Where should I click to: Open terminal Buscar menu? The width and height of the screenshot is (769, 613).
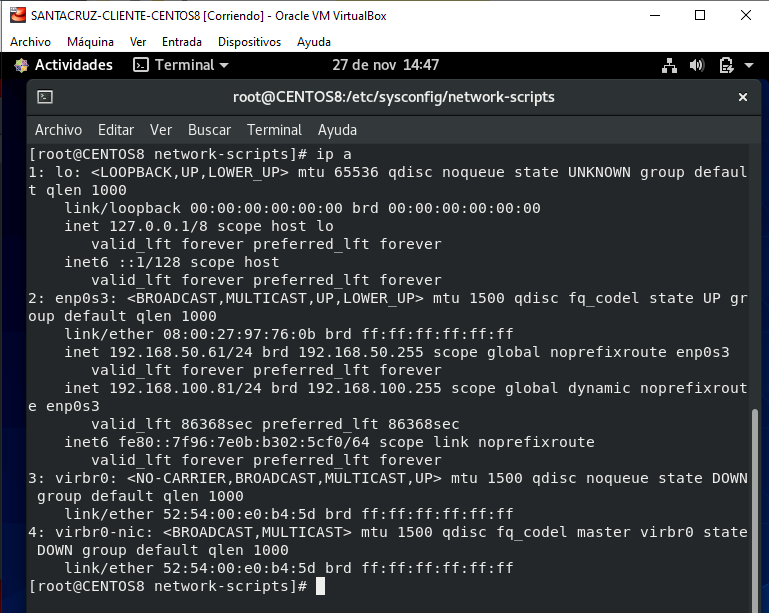(x=209, y=130)
